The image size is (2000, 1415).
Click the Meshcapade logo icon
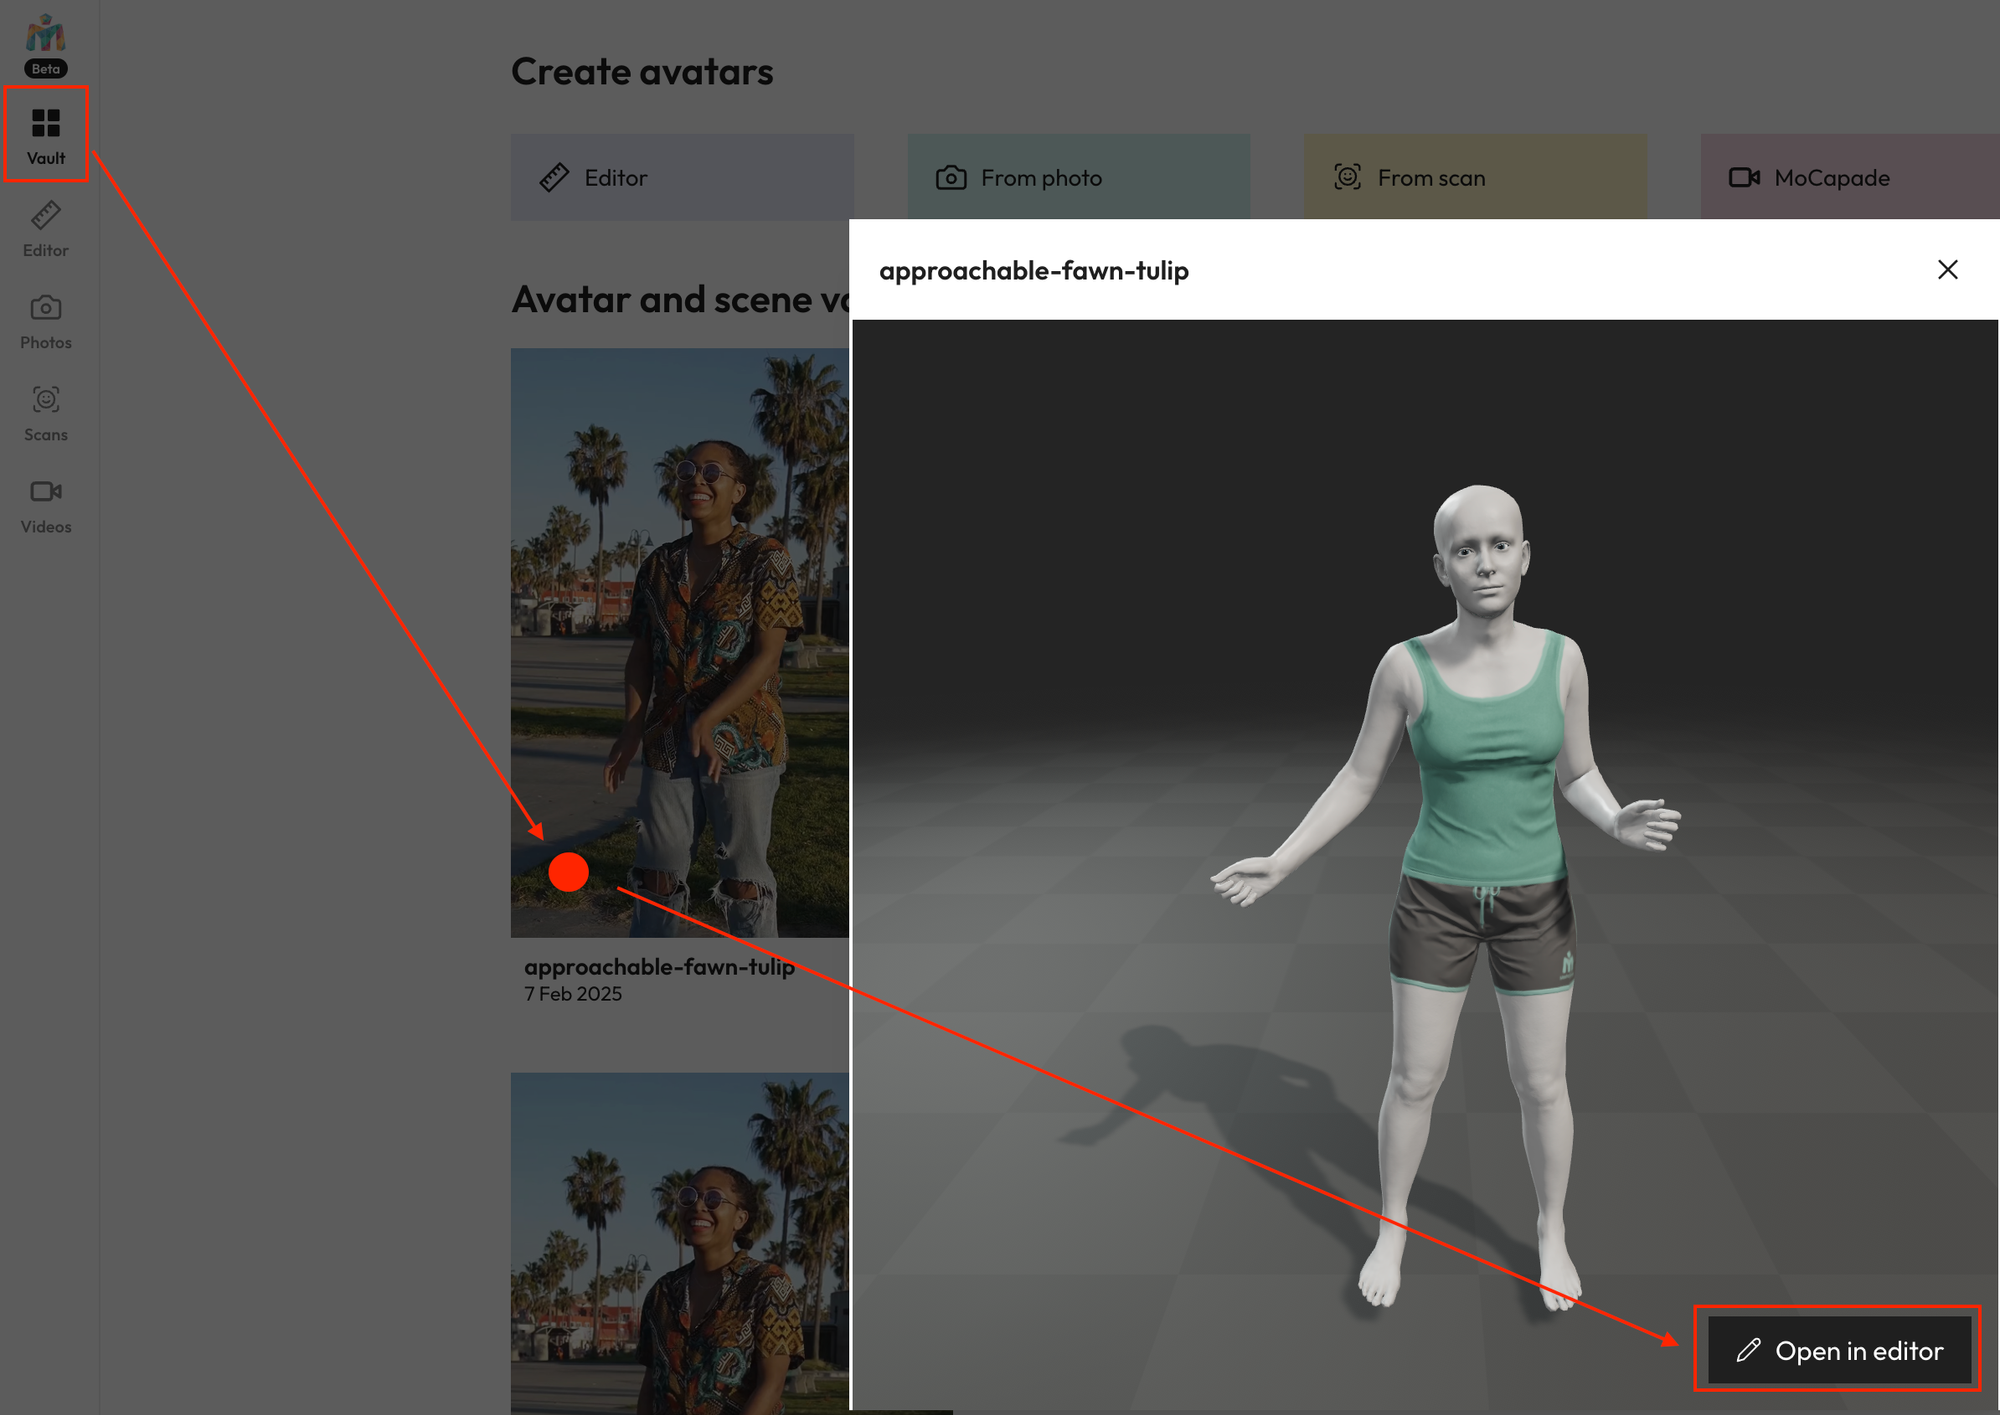(x=45, y=35)
